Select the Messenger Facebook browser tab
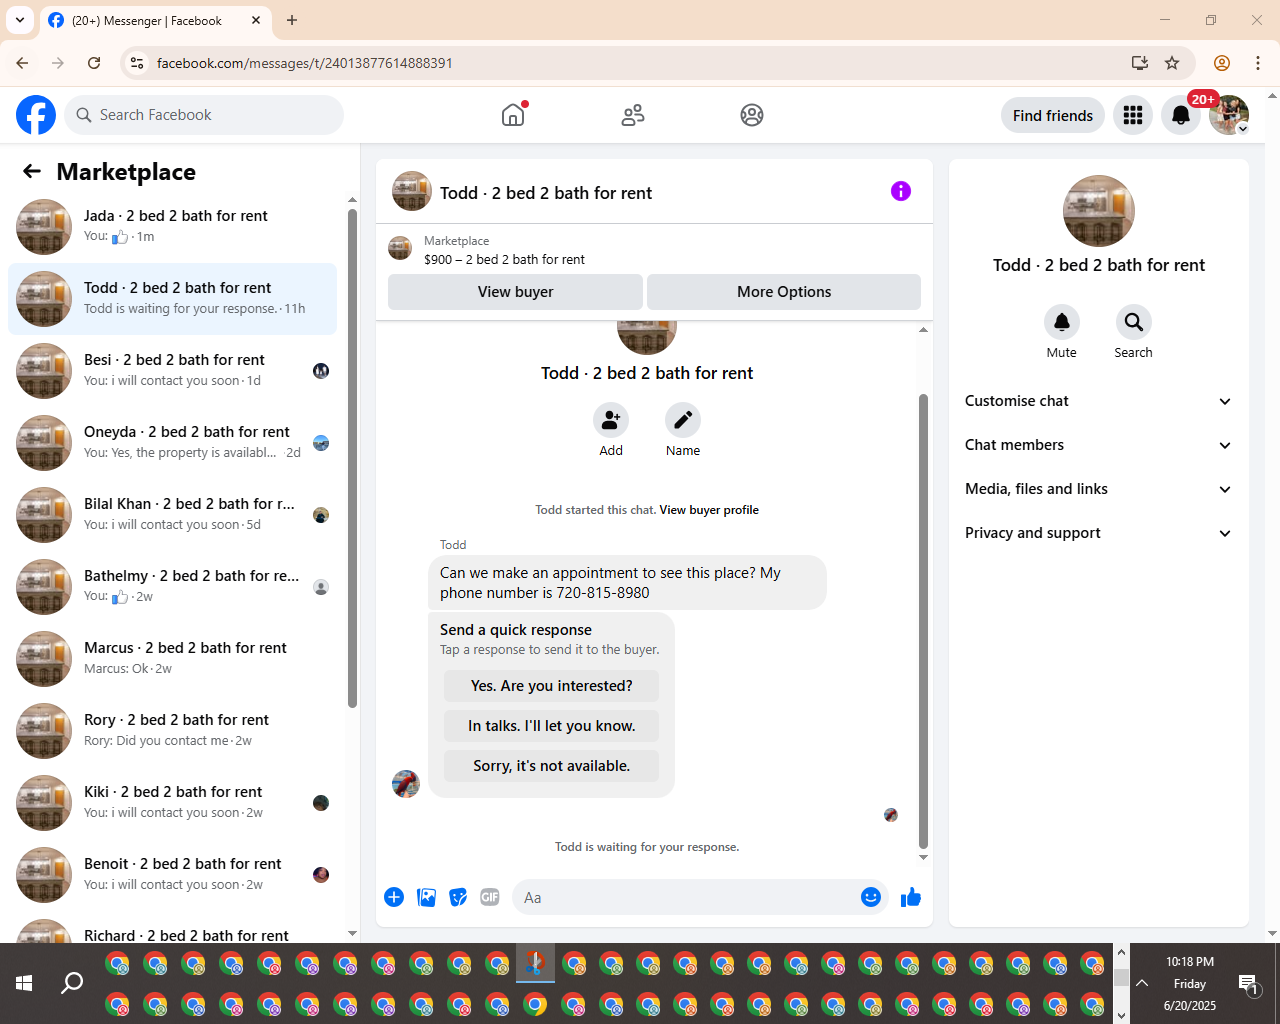Screen dimensions: 1280x1024 click(155, 20)
